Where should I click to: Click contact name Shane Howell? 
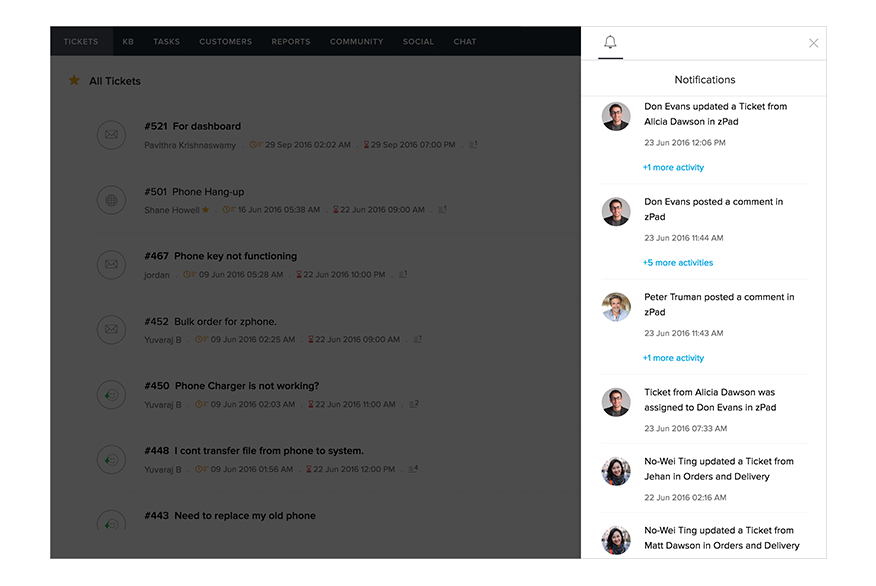[172, 210]
